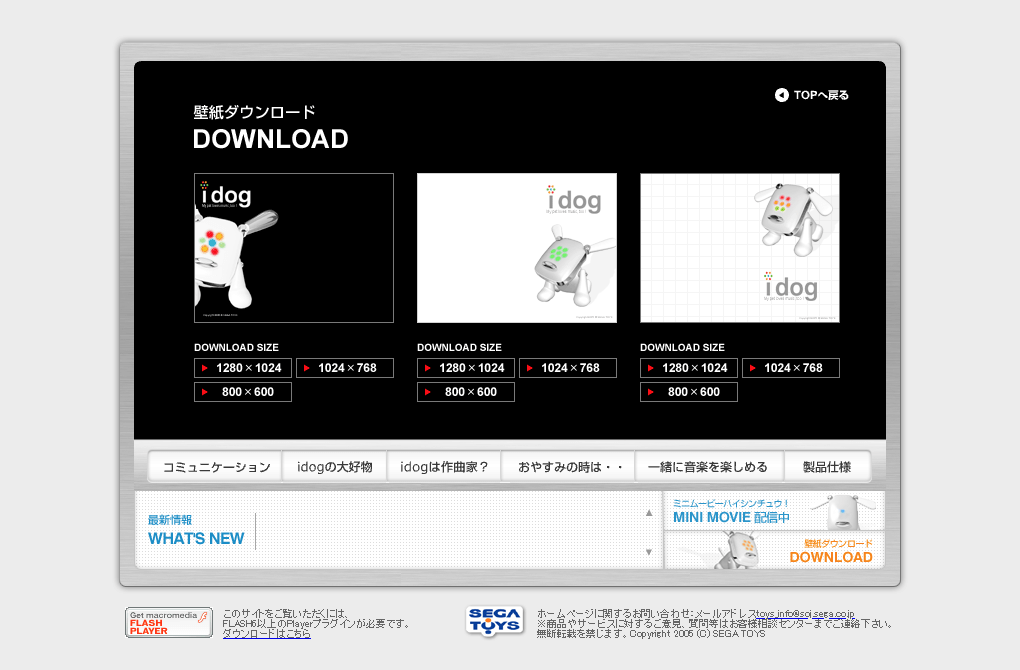Open the idogは作曲家？ tab

coord(444,466)
